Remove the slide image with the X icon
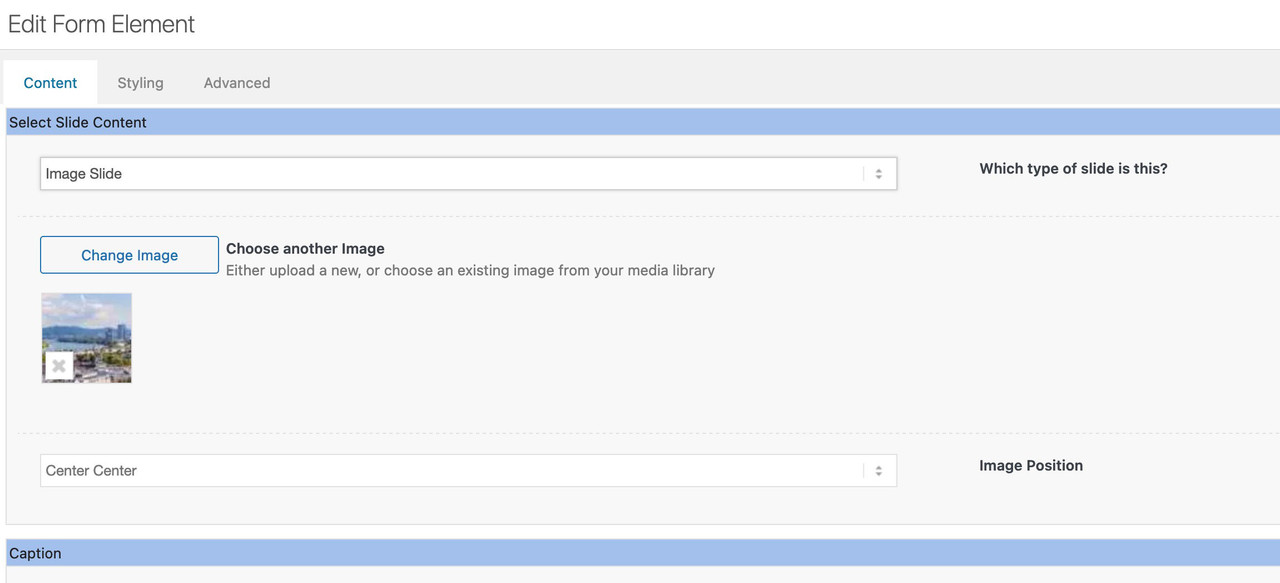The width and height of the screenshot is (1280, 583). 59,366
